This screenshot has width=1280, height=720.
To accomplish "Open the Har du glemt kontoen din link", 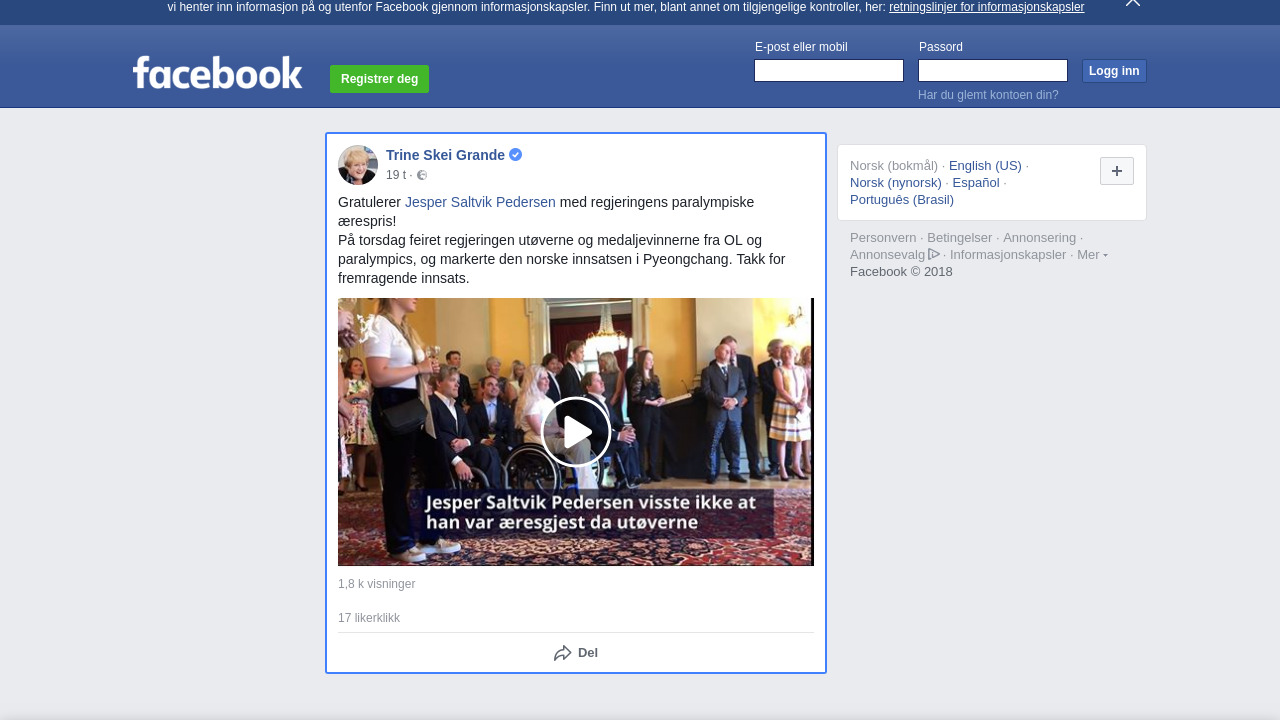I will (x=988, y=95).
